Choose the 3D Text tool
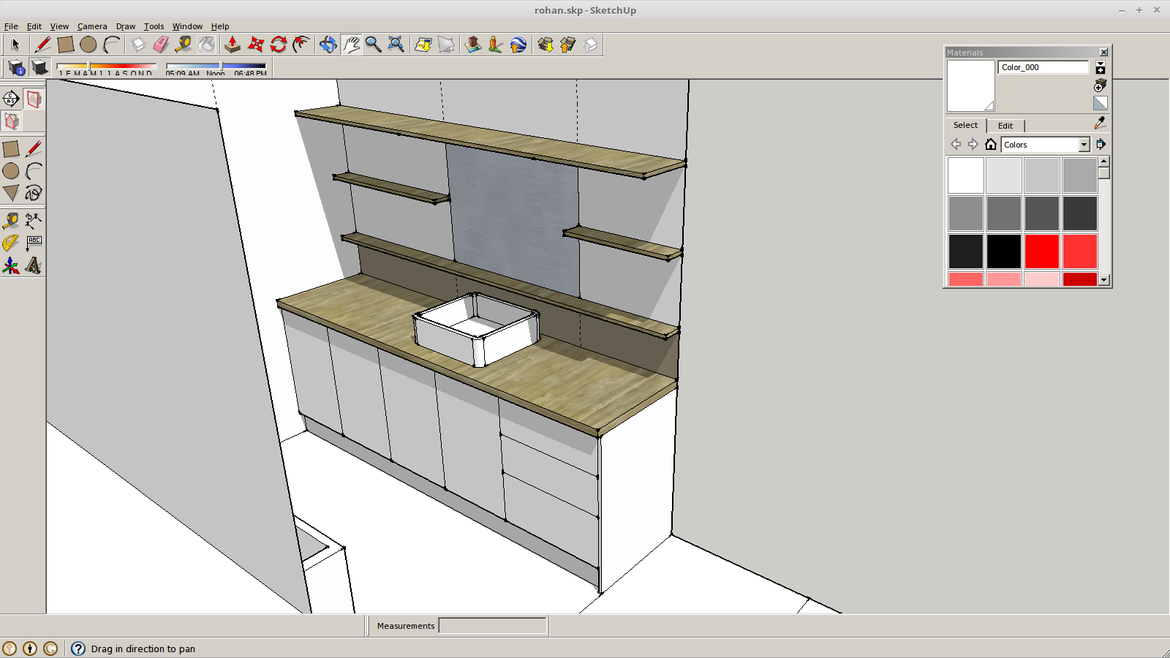Image resolution: width=1170 pixels, height=658 pixels. coord(33,264)
